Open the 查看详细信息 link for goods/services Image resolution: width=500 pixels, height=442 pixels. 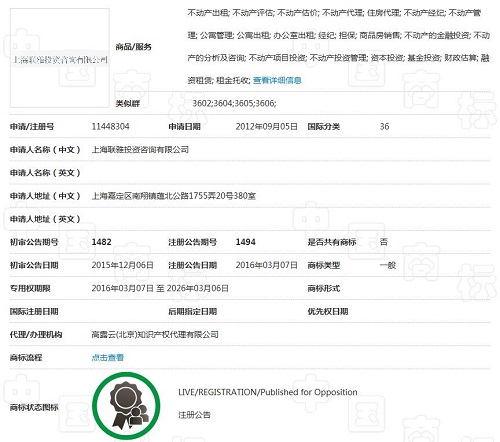277,80
